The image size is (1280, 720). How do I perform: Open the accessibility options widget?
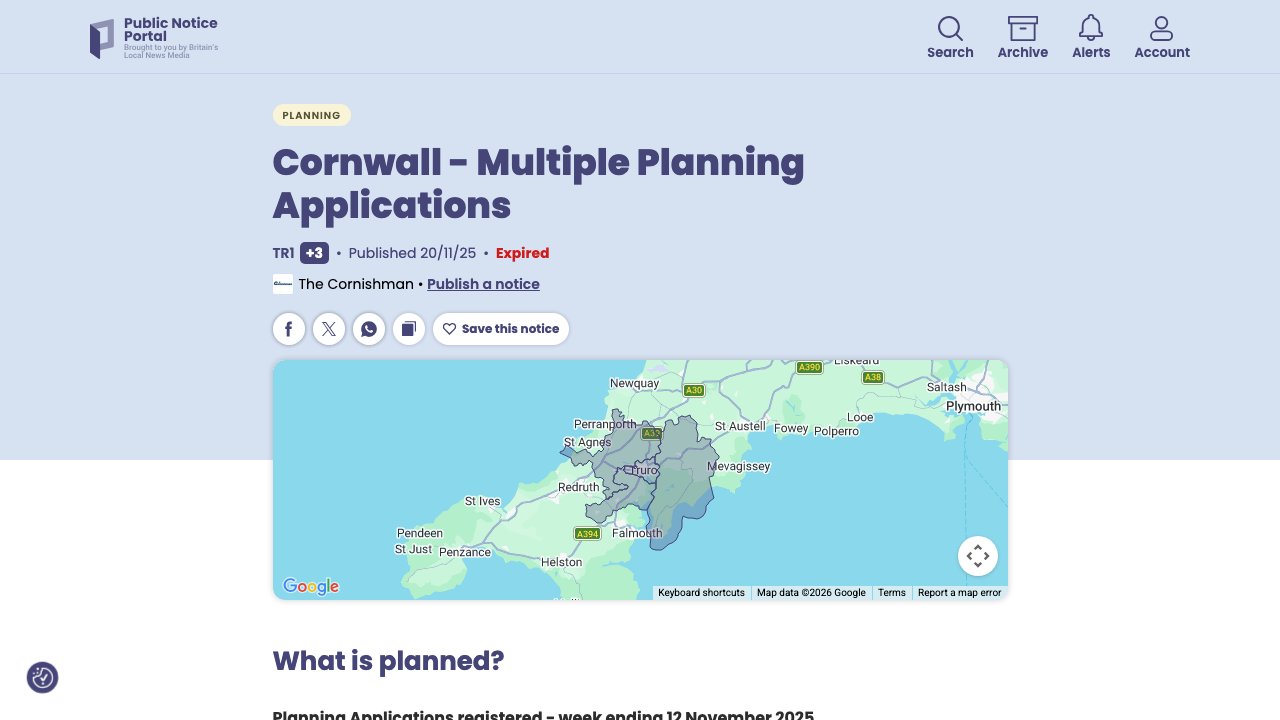[x=41, y=677]
